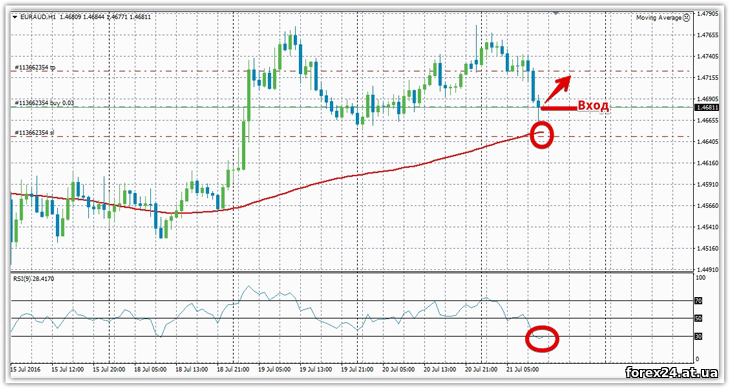
Task: Click the current price label 1.46811
Action: 707,107
